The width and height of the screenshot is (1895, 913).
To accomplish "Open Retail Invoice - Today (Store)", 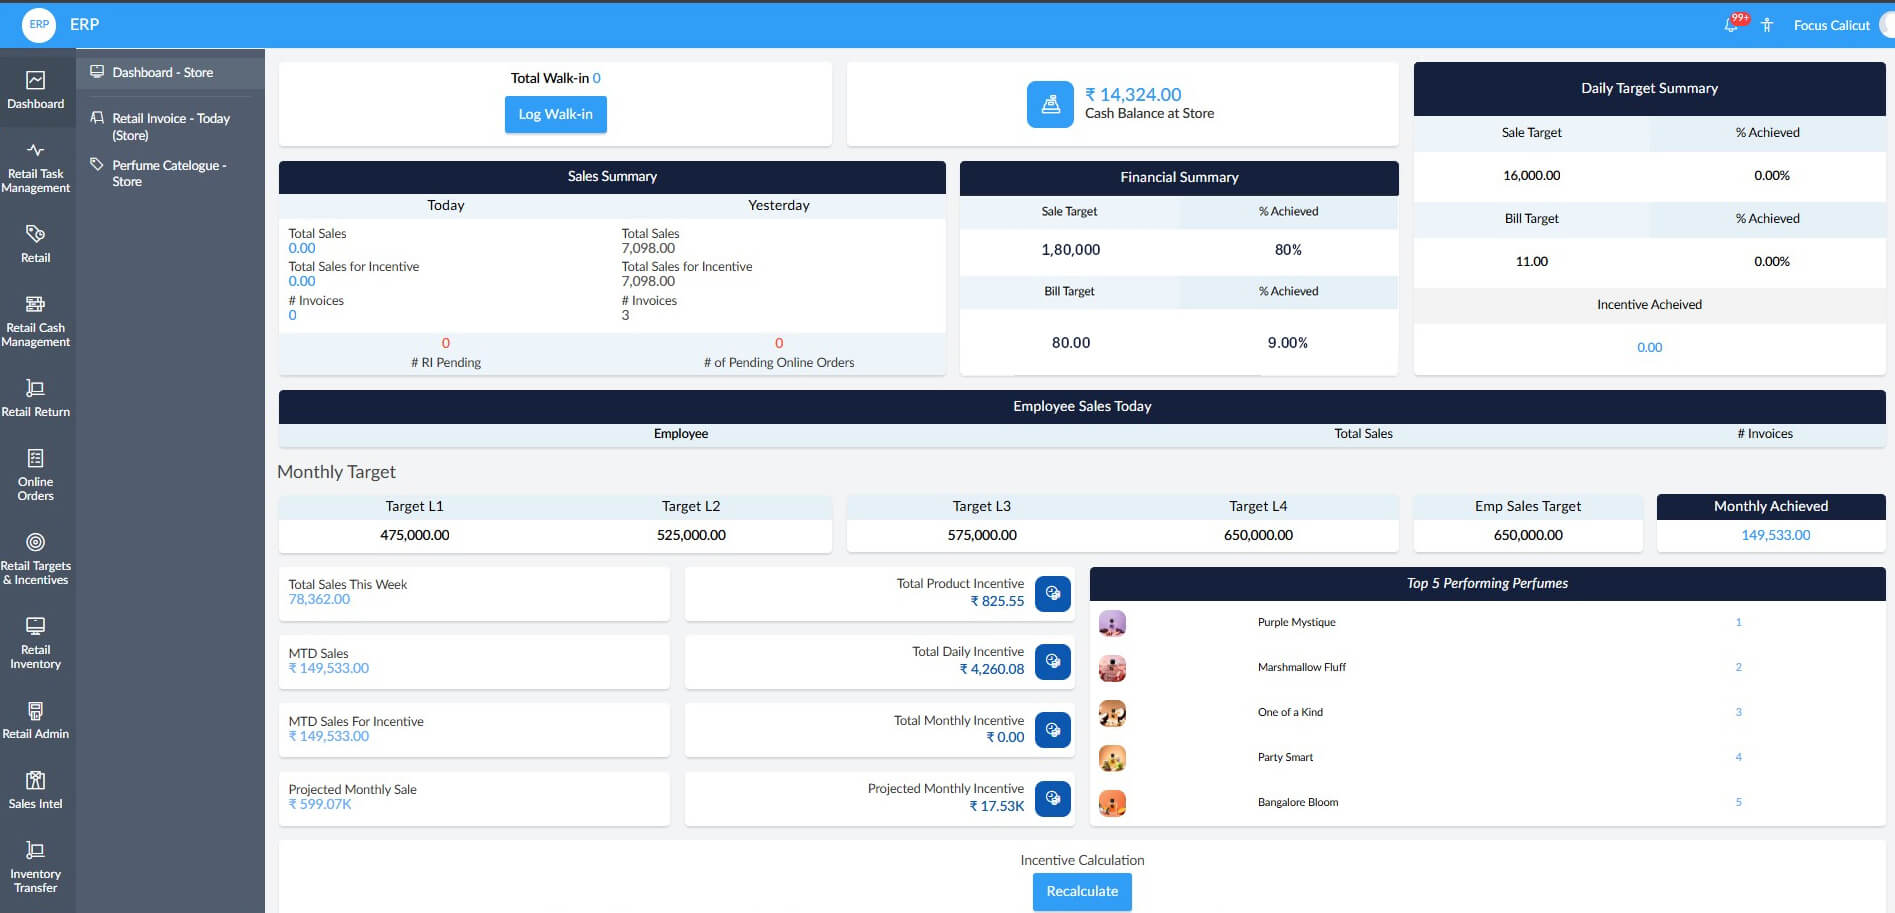I will tap(170, 126).
